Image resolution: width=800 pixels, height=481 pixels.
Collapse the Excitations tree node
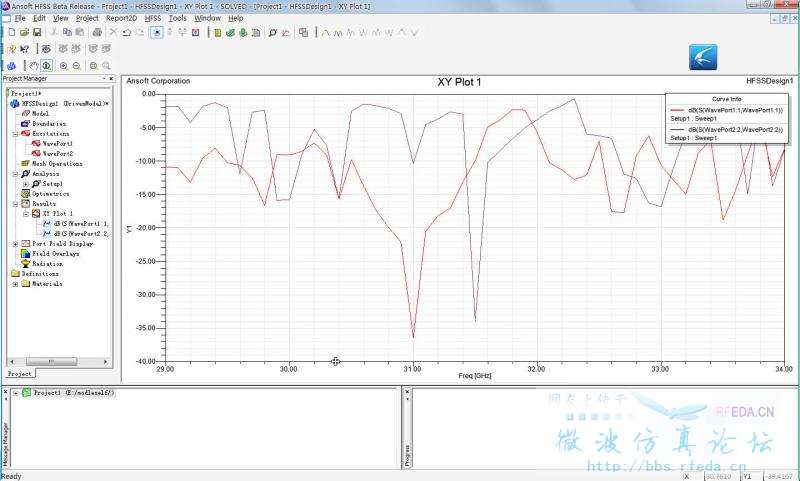coord(15,134)
